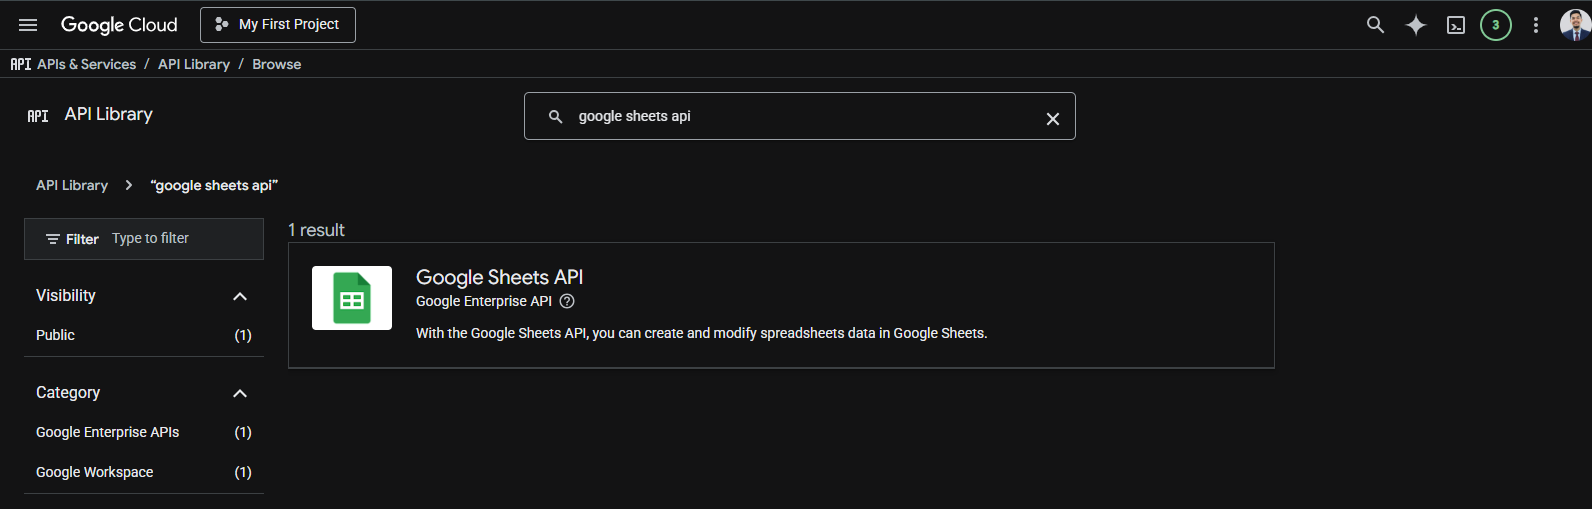The width and height of the screenshot is (1592, 509).
Task: Click the API Library breadcrumb in top bar
Action: [194, 64]
